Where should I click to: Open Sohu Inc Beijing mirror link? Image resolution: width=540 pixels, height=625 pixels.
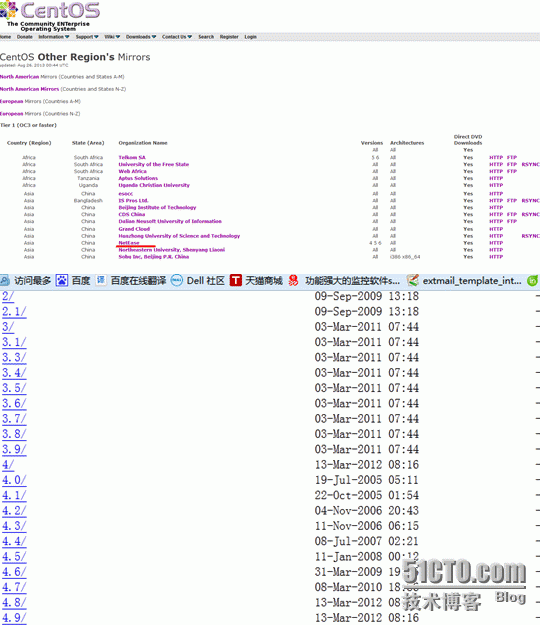(153, 257)
